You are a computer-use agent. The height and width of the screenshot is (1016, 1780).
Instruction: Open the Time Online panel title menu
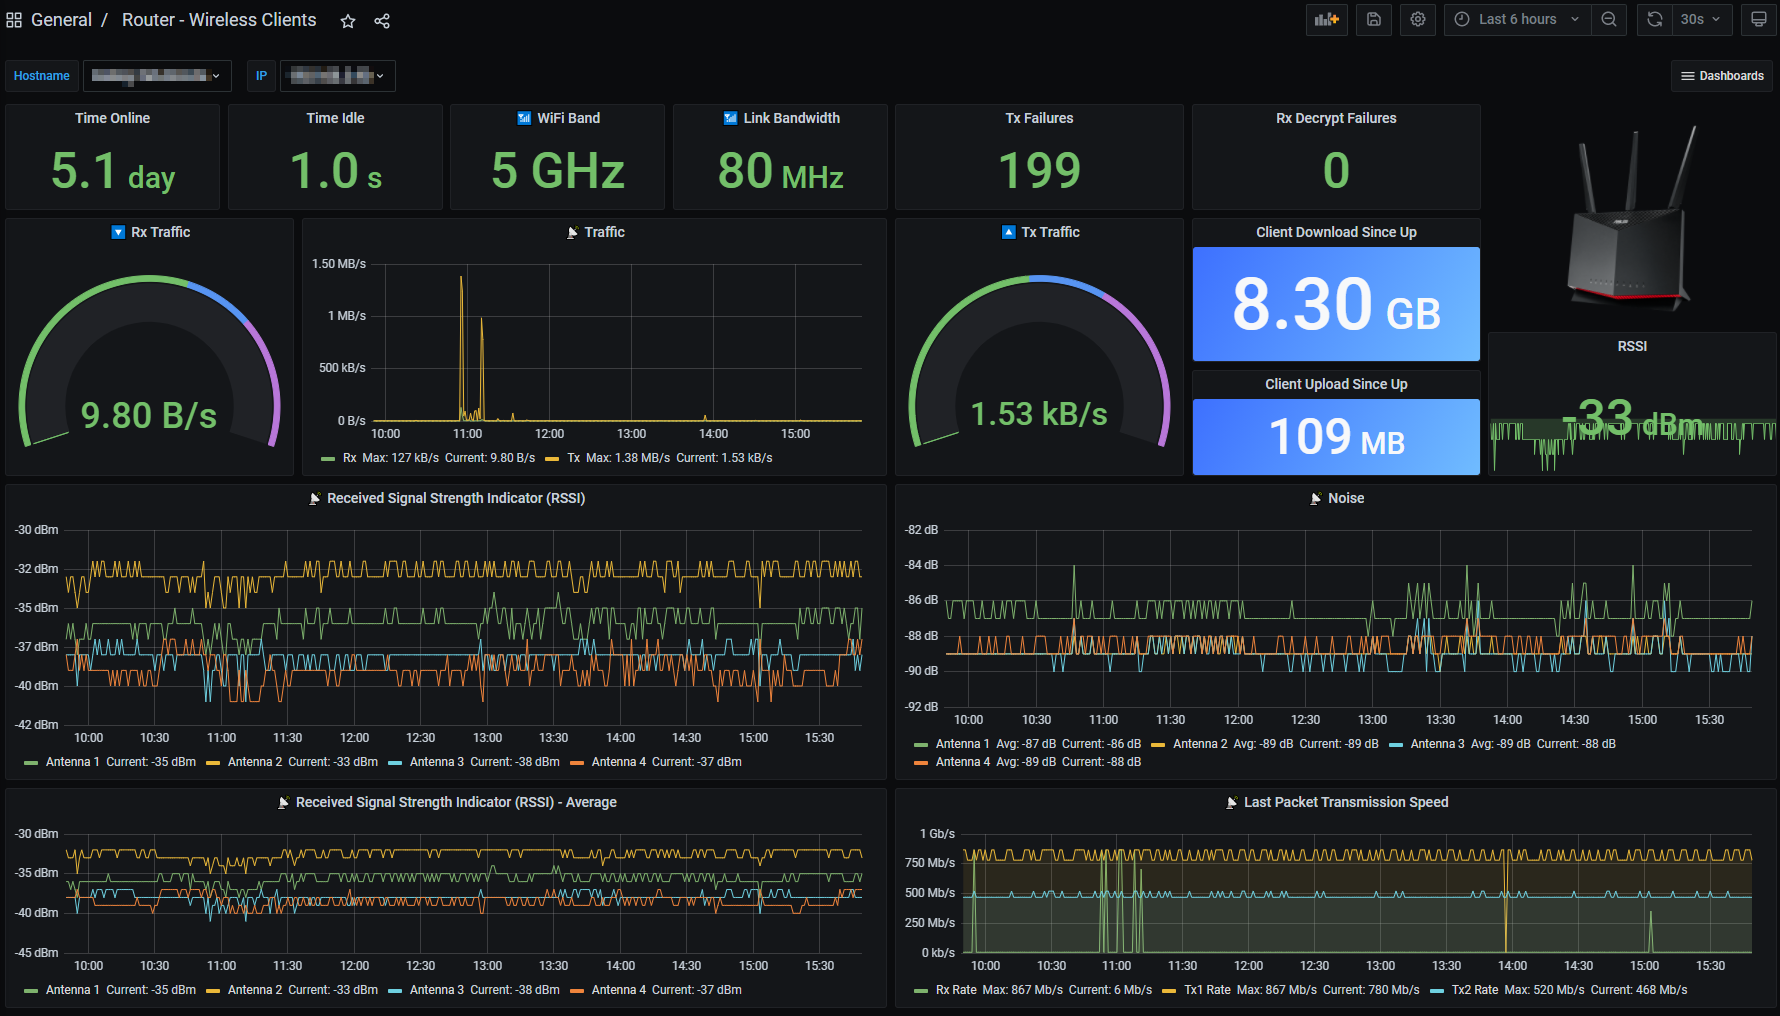pyautogui.click(x=112, y=118)
